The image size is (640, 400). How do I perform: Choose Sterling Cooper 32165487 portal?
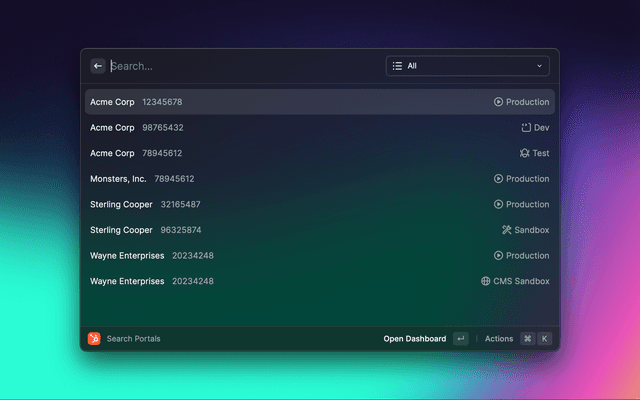coord(300,205)
